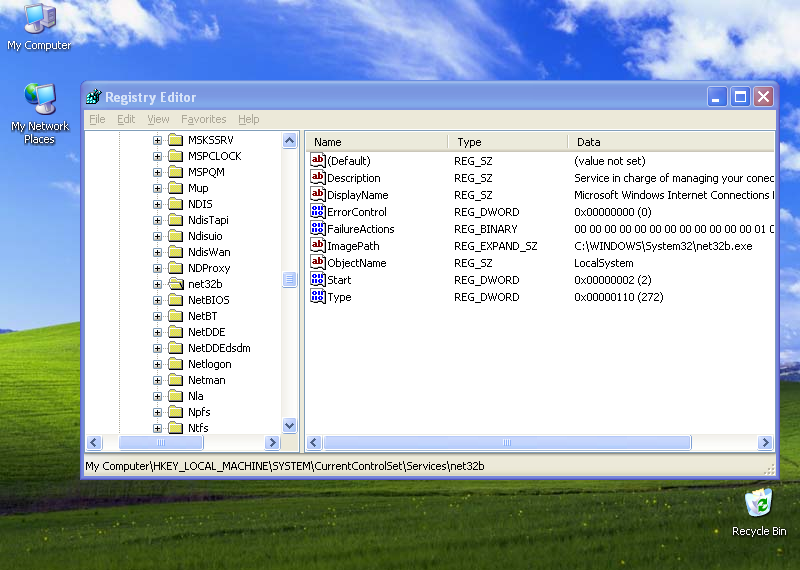Viewport: 800px width, 570px height.
Task: Open the Edit menu
Action: (126, 119)
